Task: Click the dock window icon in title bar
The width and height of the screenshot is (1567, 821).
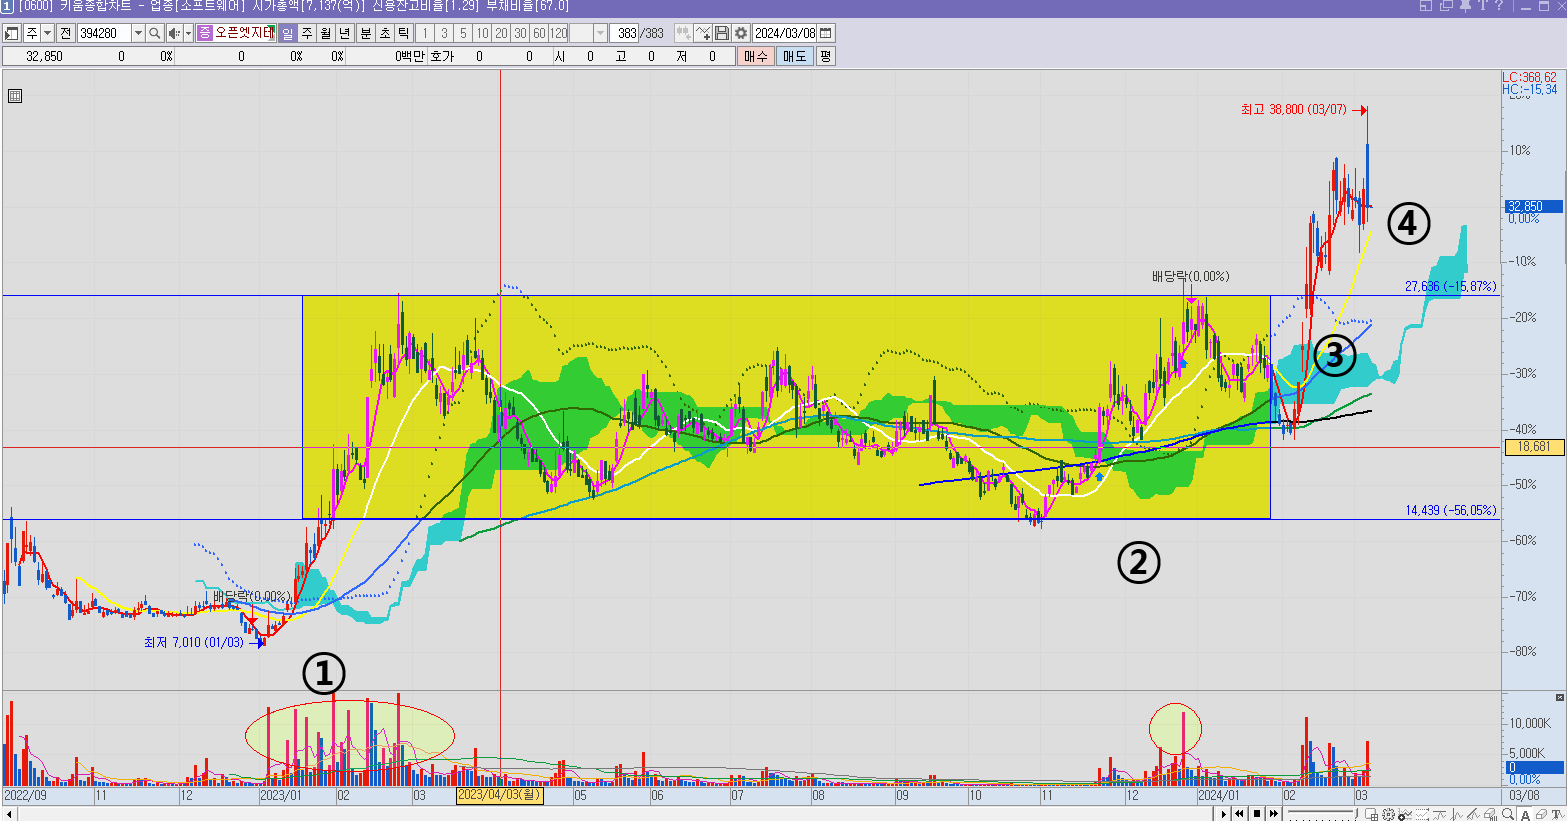Action: point(1426,6)
